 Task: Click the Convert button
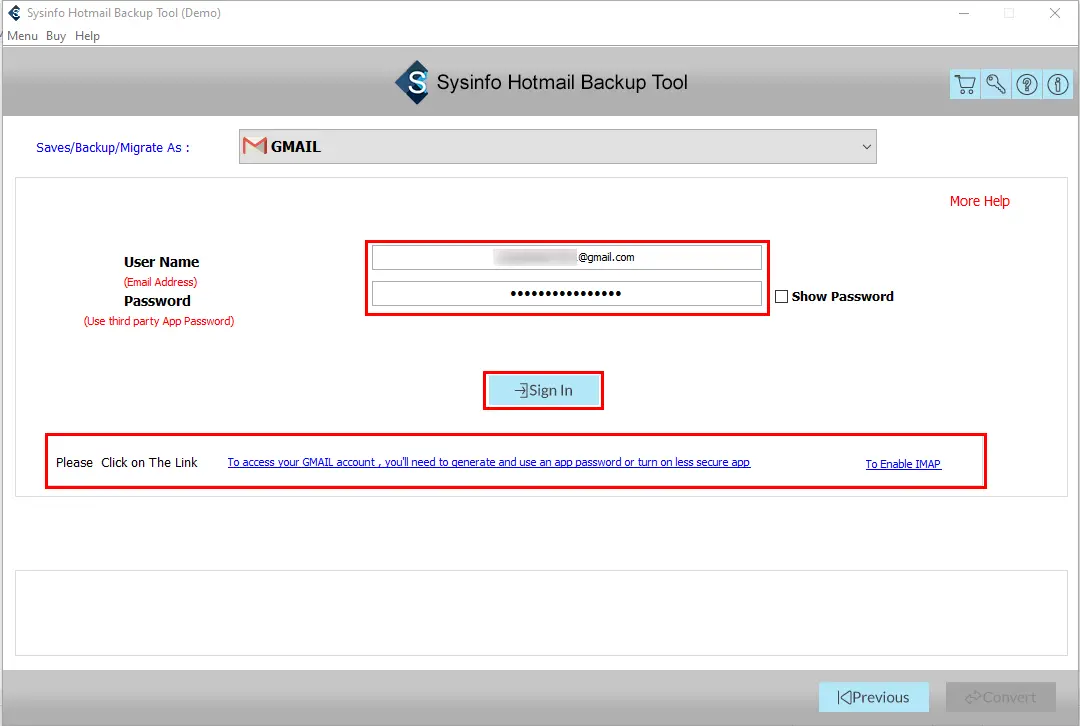(1001, 697)
